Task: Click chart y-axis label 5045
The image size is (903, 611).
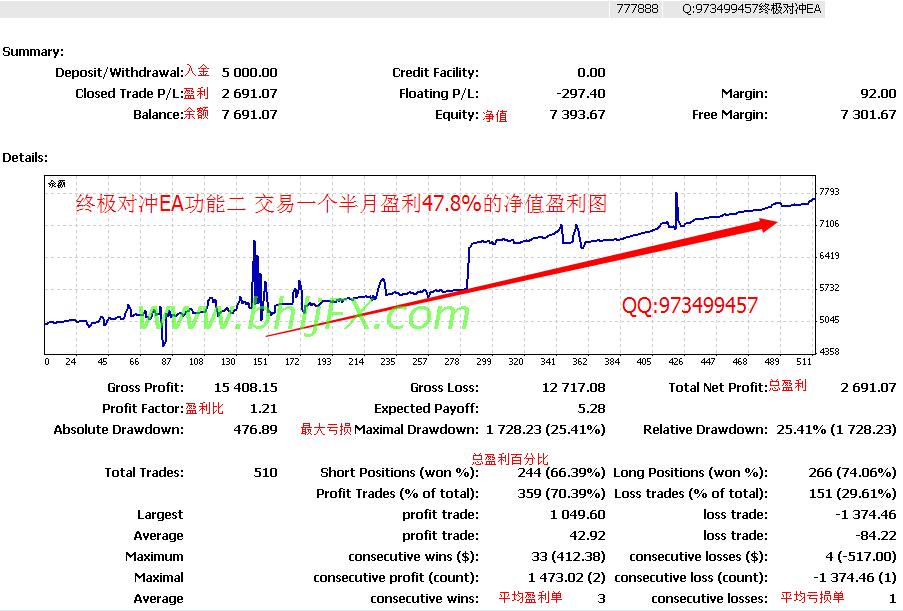Action: [x=829, y=320]
